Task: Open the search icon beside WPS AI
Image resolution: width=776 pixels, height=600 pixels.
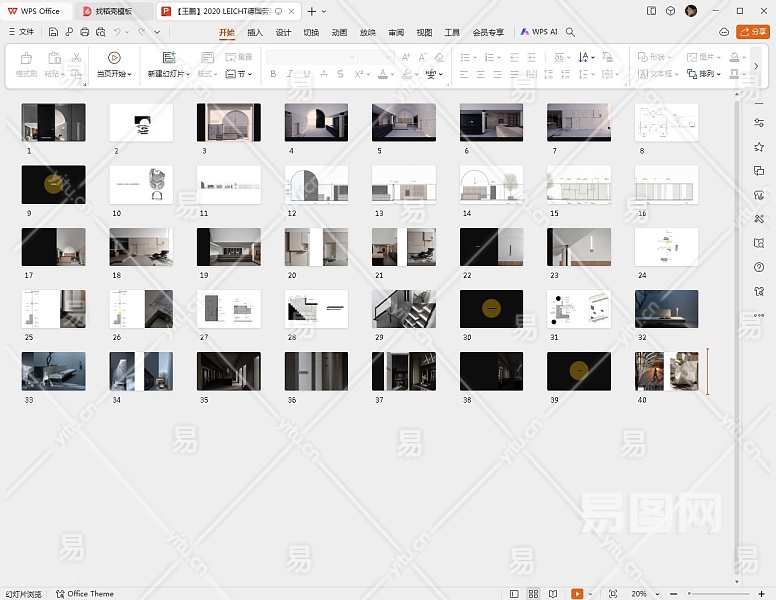Action: coord(571,32)
